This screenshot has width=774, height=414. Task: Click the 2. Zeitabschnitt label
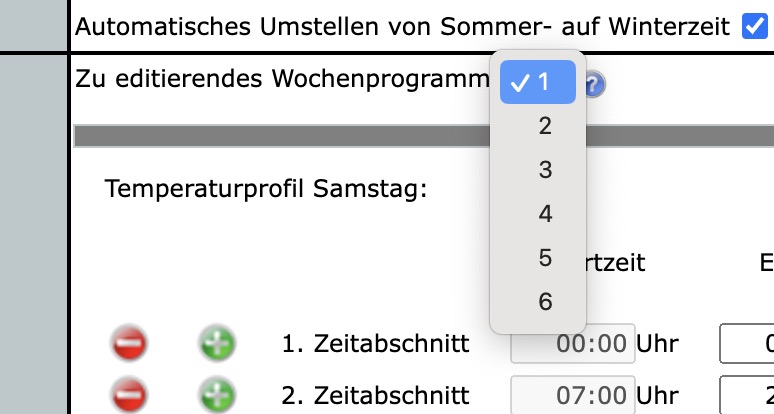375,395
